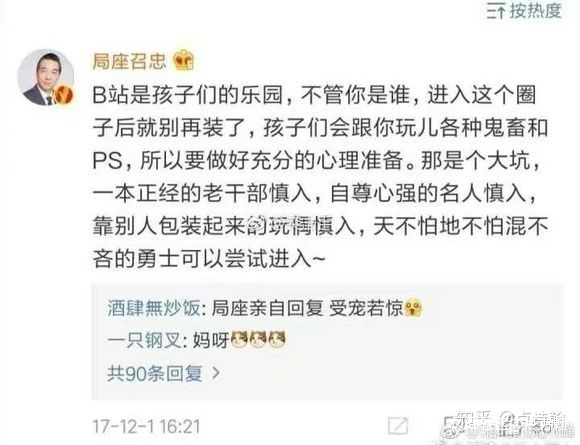Click the crown membership badge
The image size is (580, 445).
tap(184, 60)
